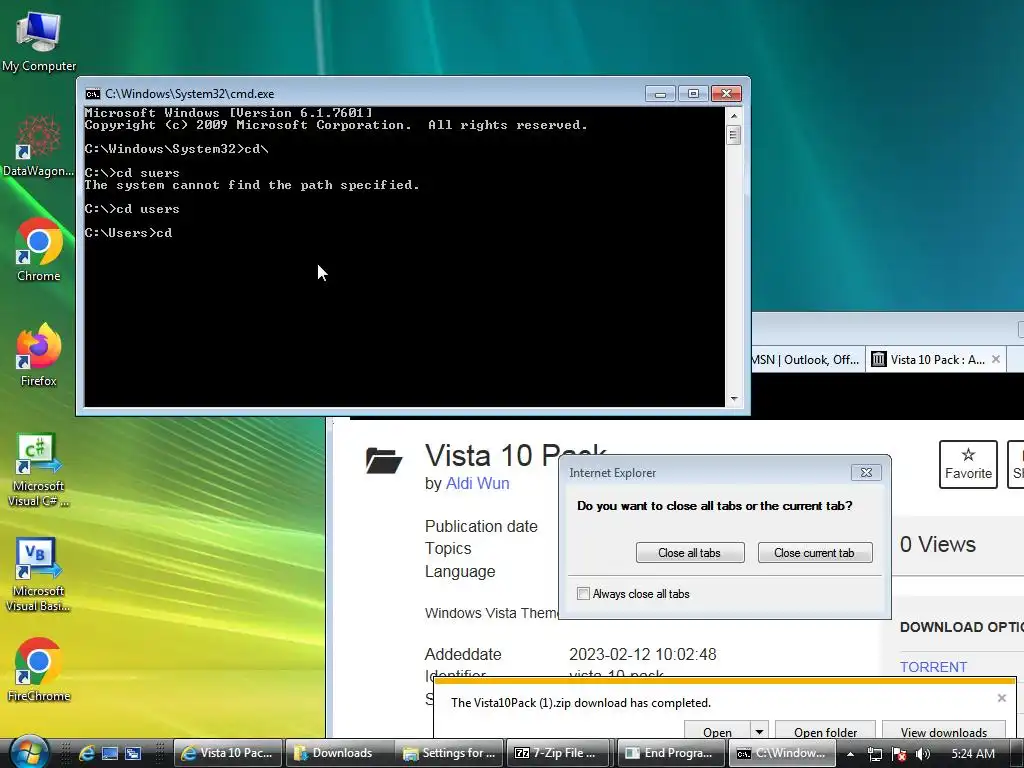Open the dropdown arrow next to Open
Viewport: 1024px width, 768px height.
pyautogui.click(x=760, y=732)
